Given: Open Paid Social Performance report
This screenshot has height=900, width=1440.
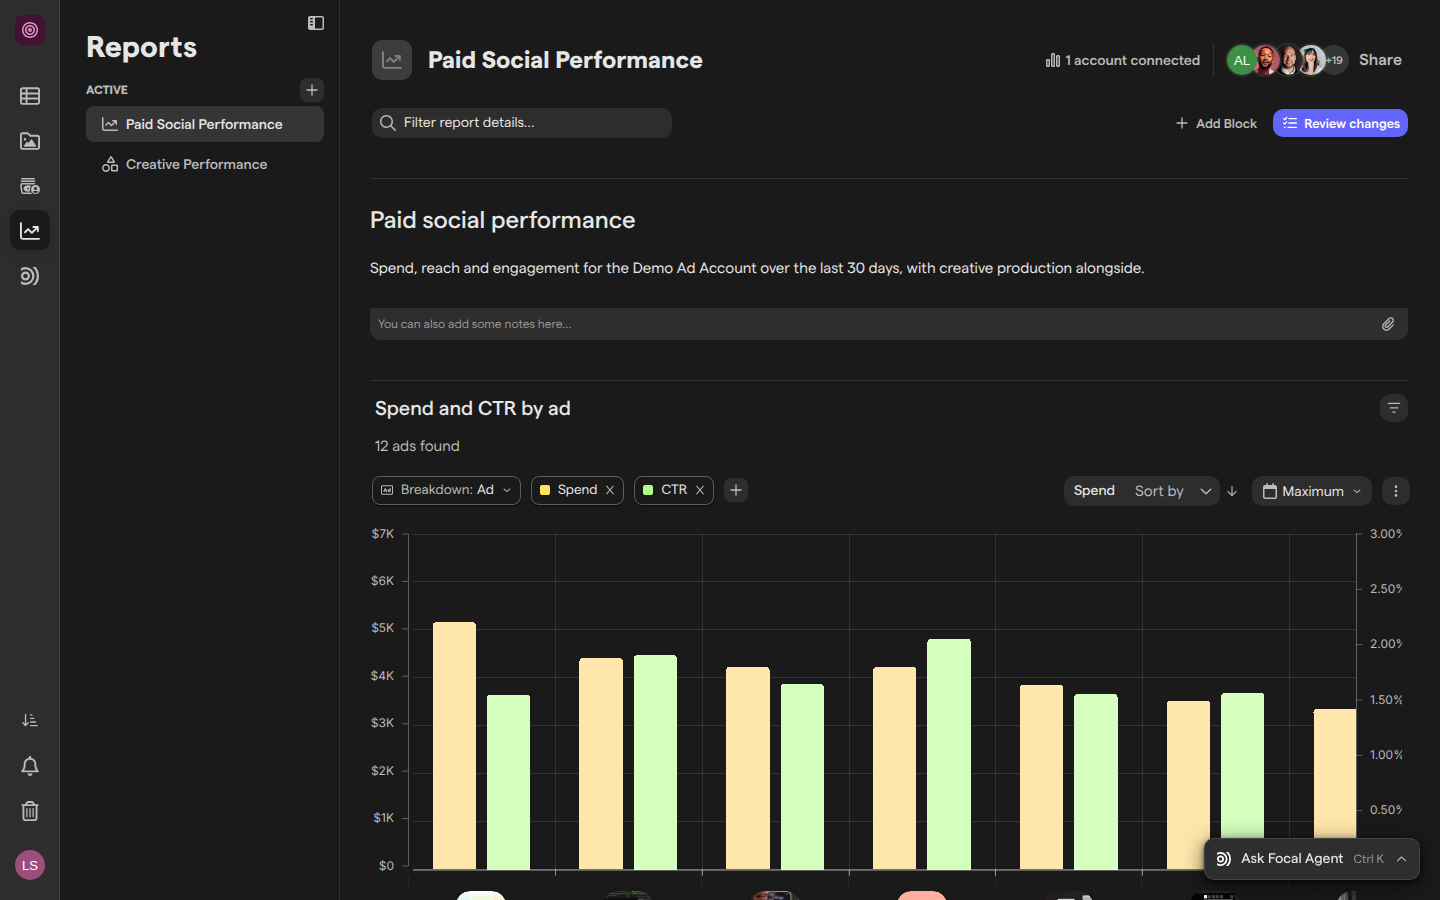Looking at the screenshot, I should (205, 124).
